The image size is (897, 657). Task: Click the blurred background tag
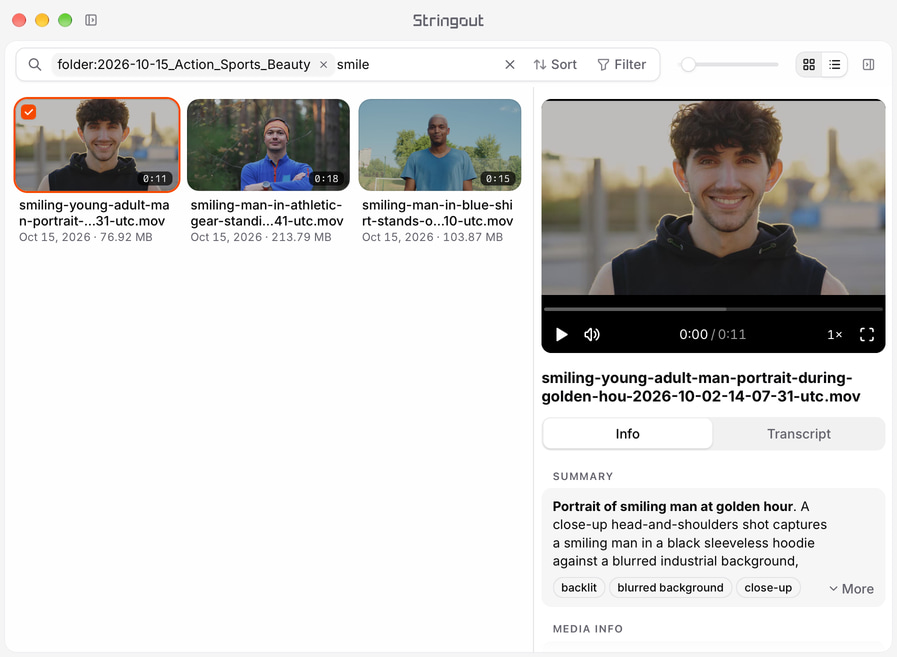pyautogui.click(x=670, y=588)
